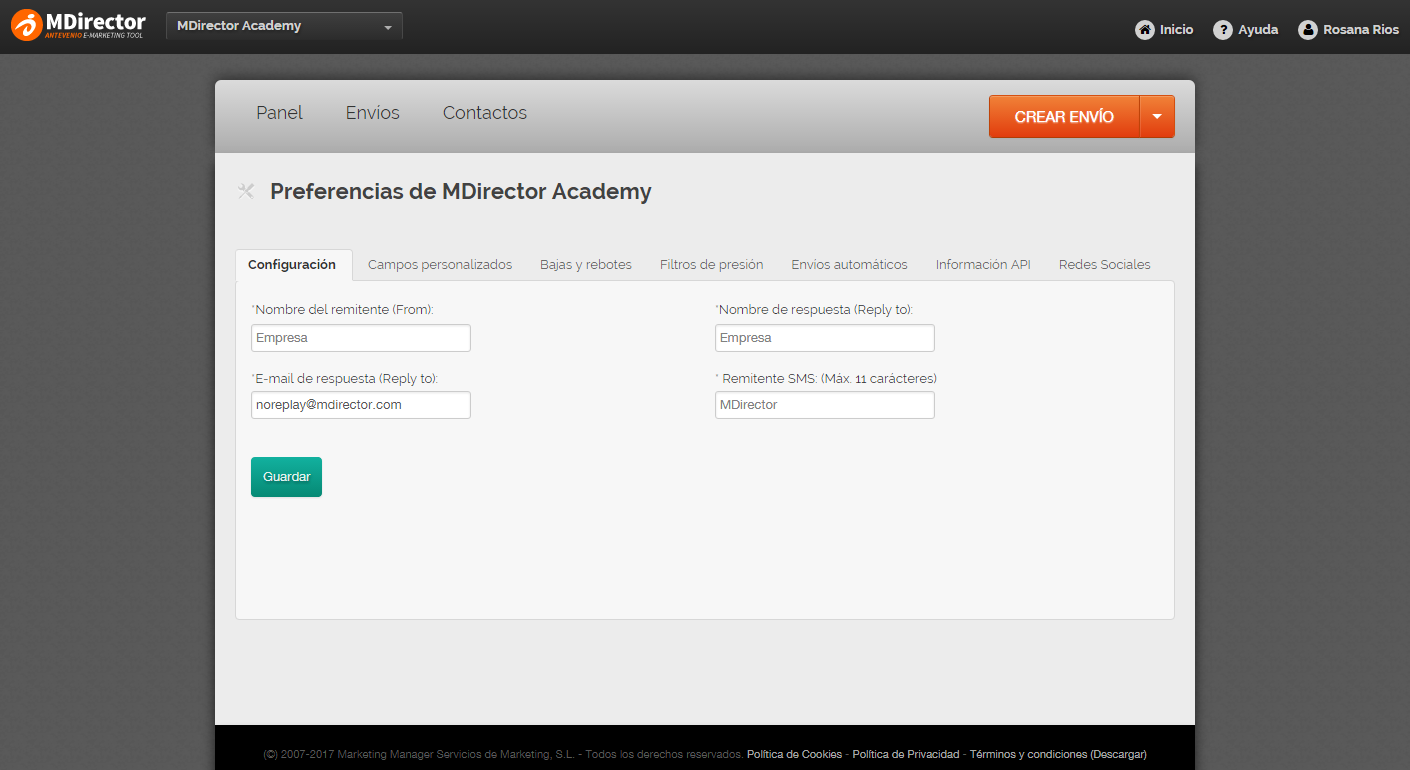Click the 'Nombre de respuesta (Reply to):' label
The height and width of the screenshot is (770, 1410).
[x=814, y=310]
